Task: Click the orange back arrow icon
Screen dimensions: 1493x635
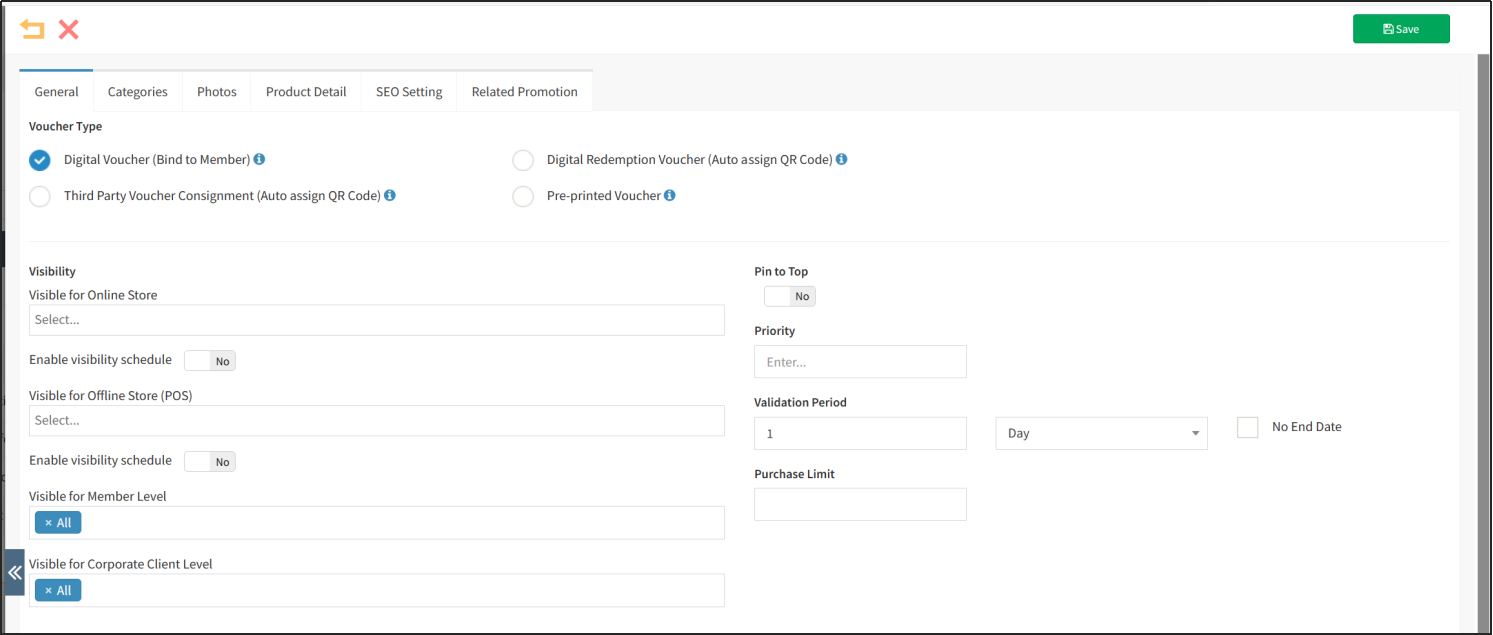Action: 32,29
